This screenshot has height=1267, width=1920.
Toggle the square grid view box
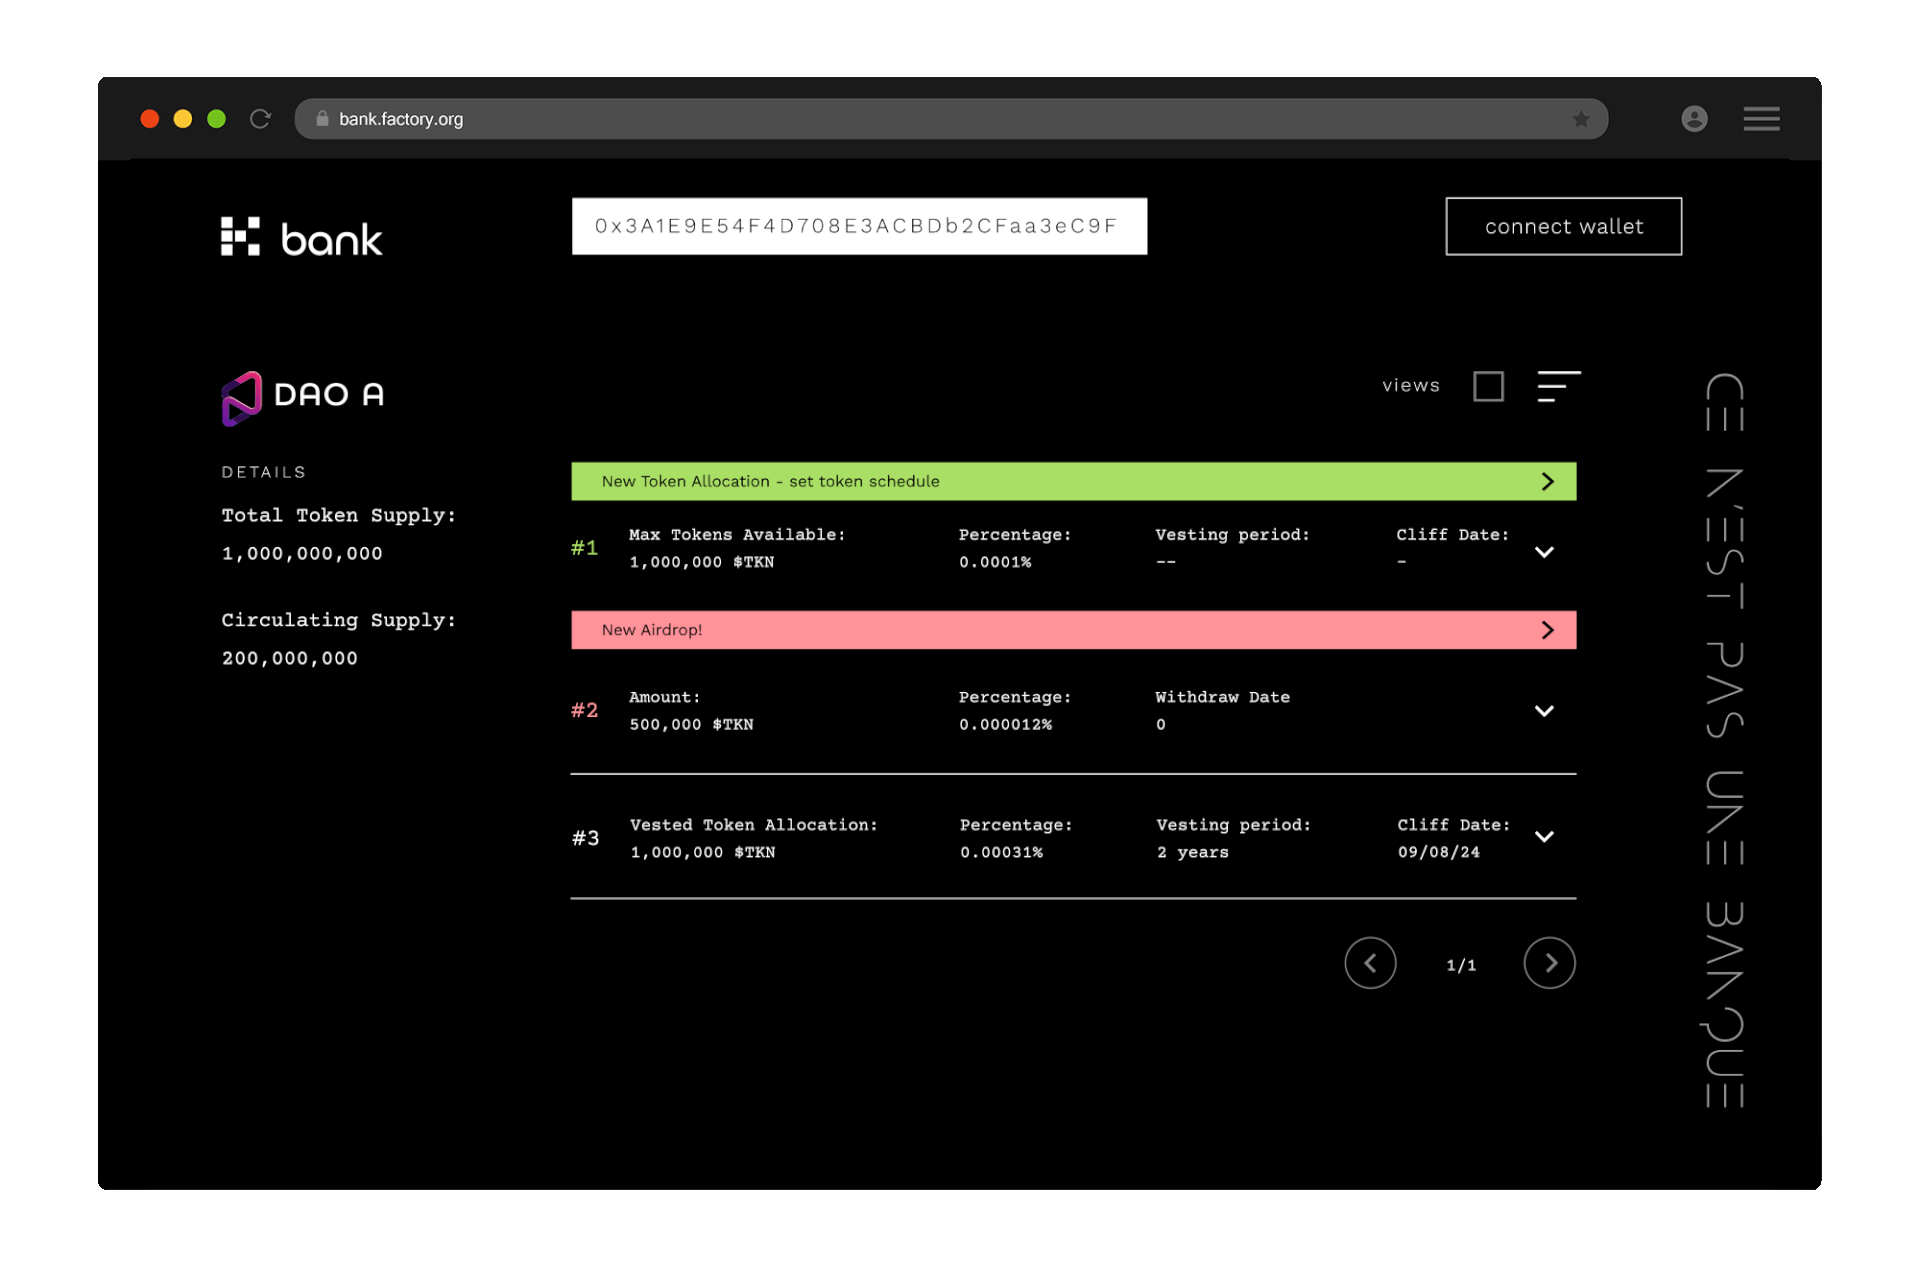(x=1488, y=386)
